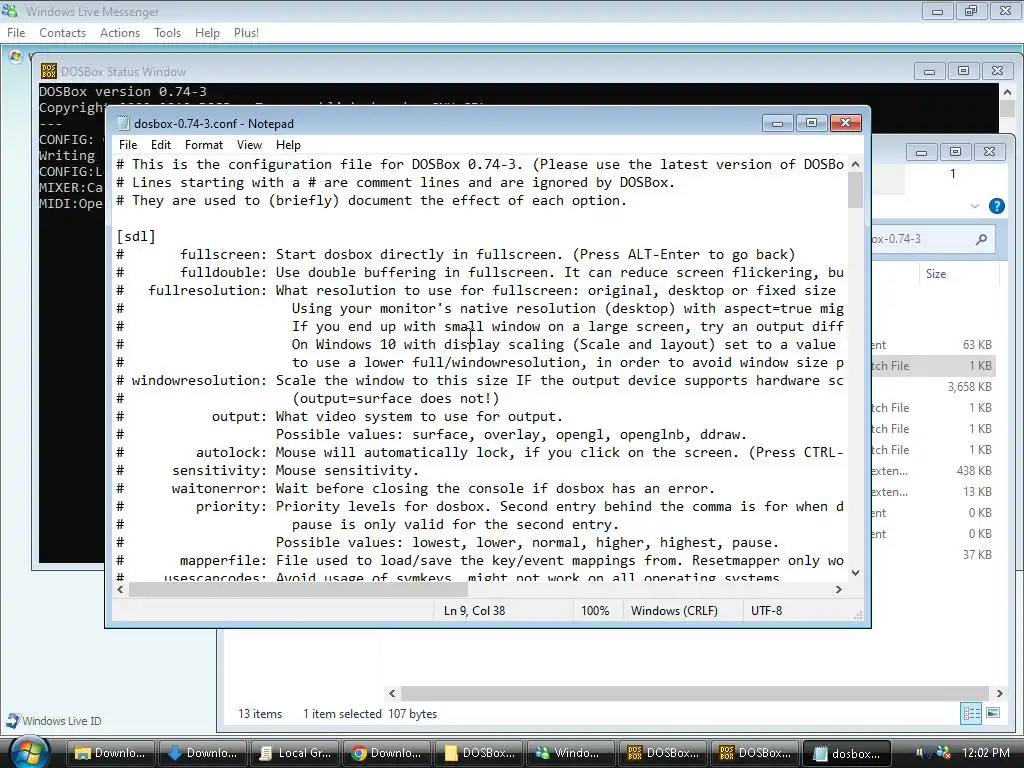Expand the Explorer ribbon chevron
This screenshot has width=1024, height=768.
coord(974,206)
